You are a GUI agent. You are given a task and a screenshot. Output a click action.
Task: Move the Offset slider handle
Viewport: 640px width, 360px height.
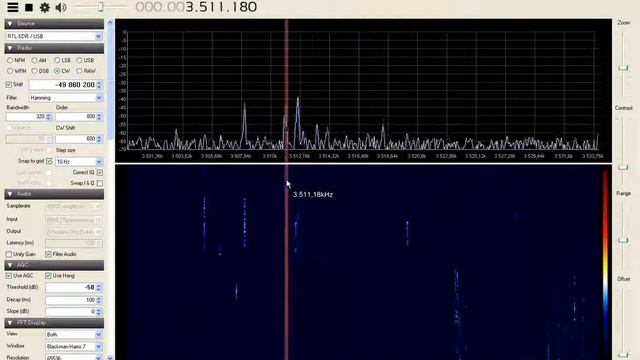click(623, 355)
